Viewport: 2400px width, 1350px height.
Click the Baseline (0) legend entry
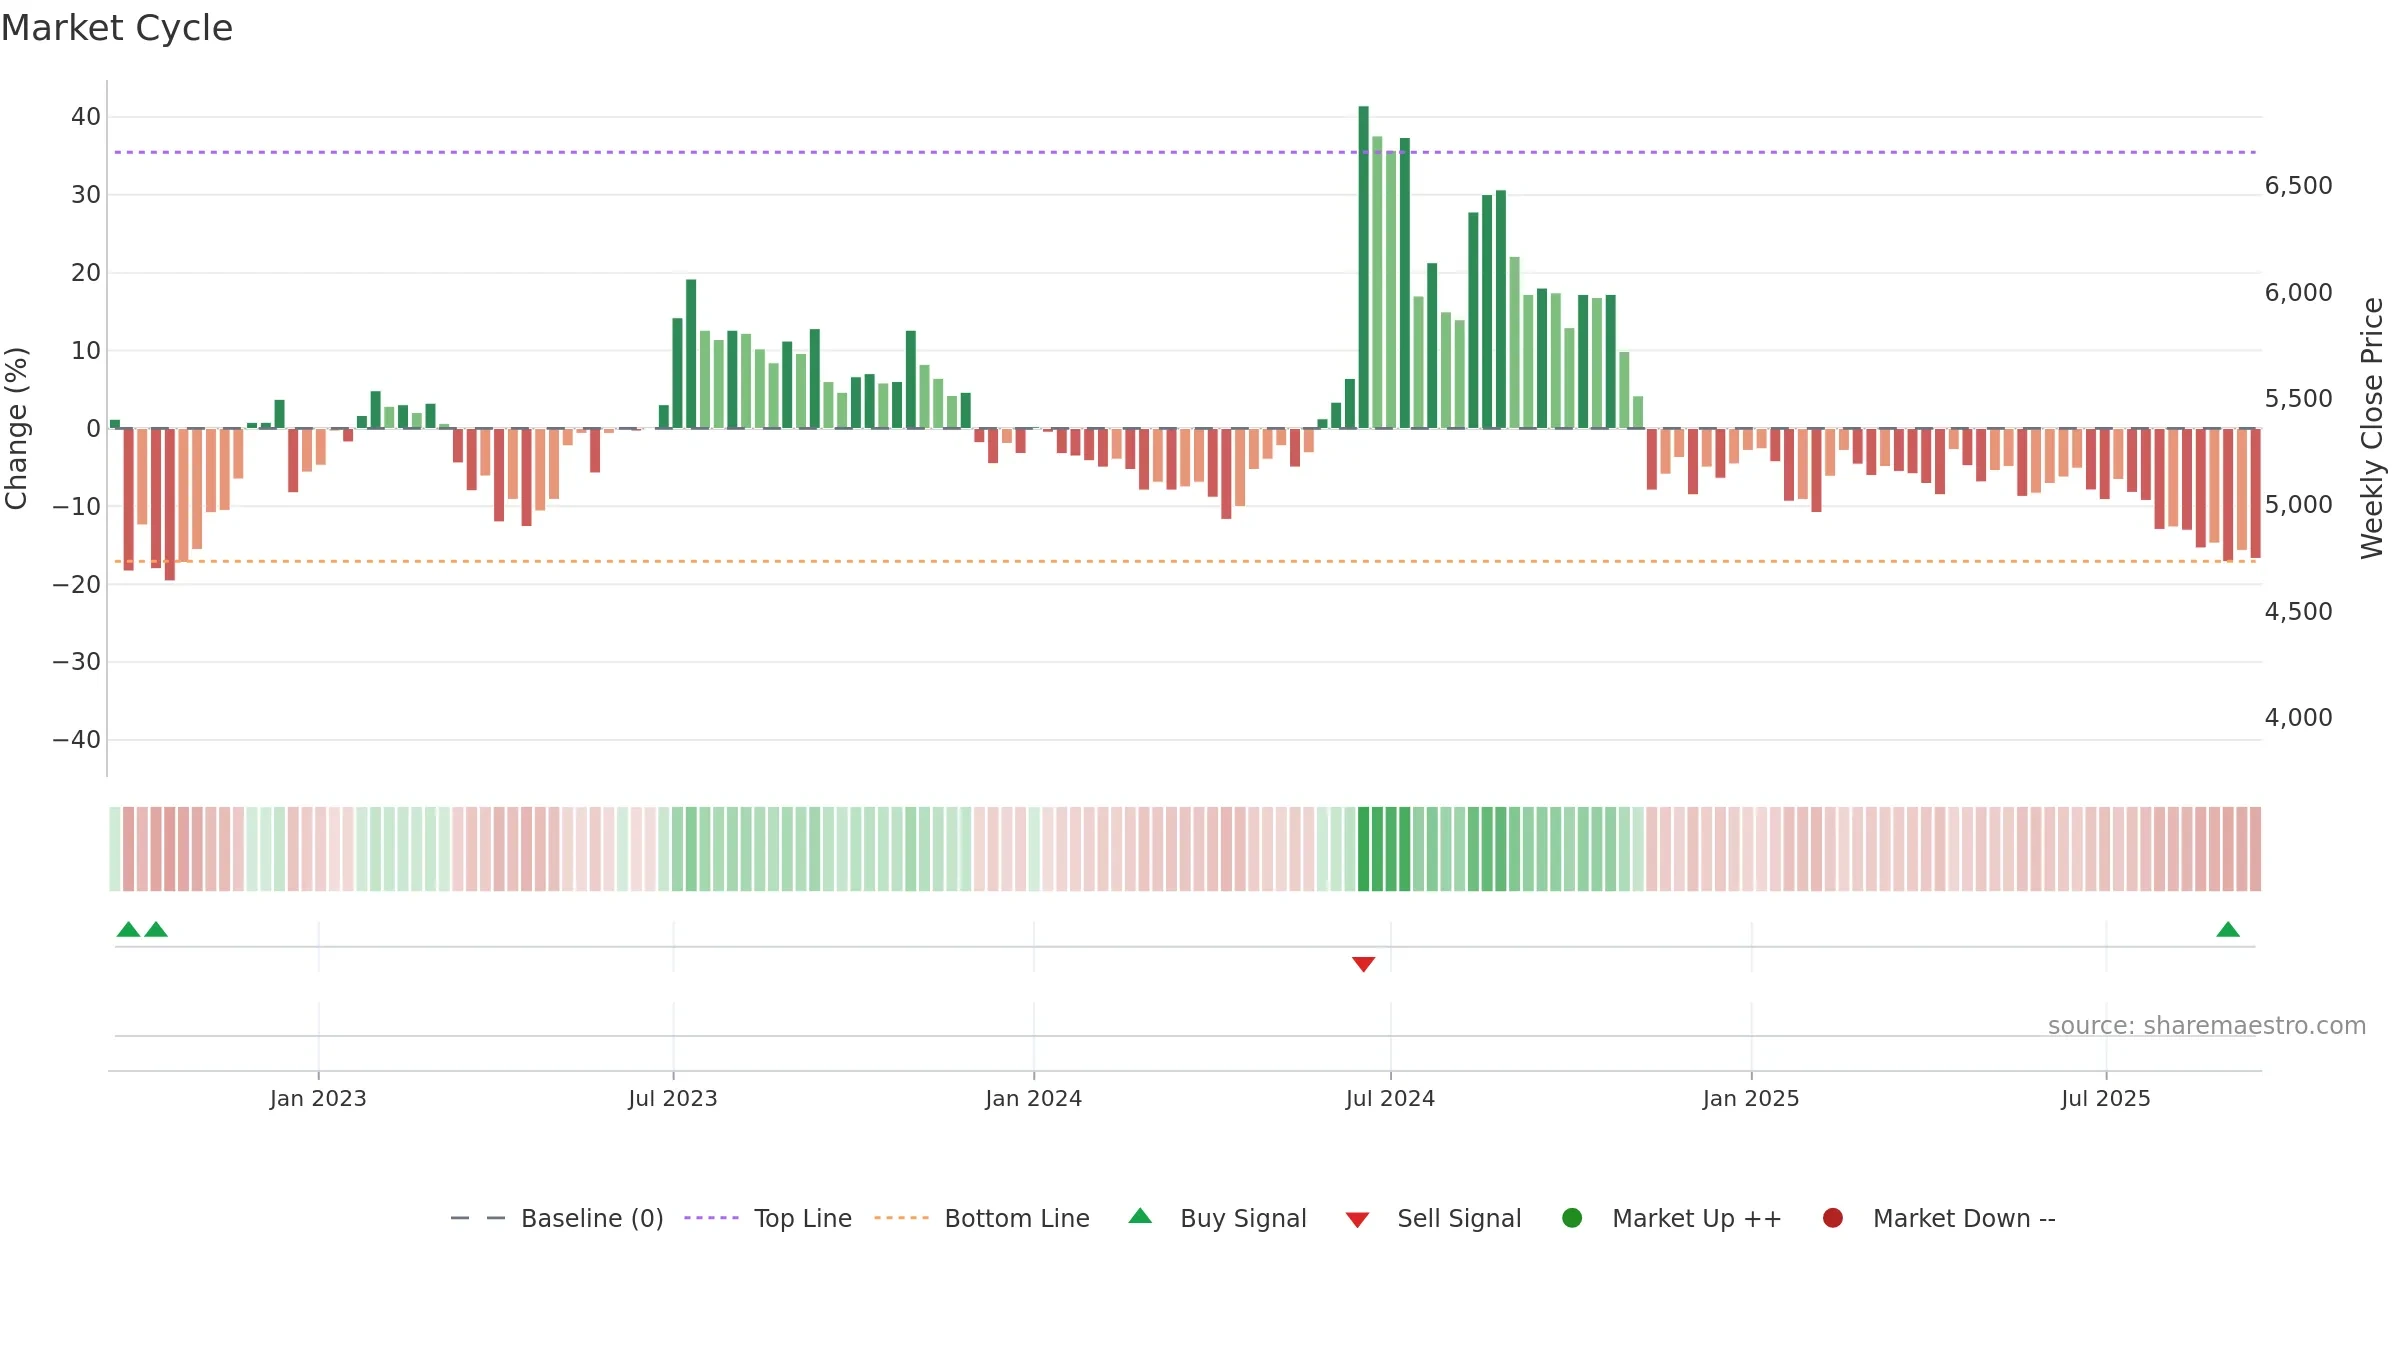coord(557,1218)
